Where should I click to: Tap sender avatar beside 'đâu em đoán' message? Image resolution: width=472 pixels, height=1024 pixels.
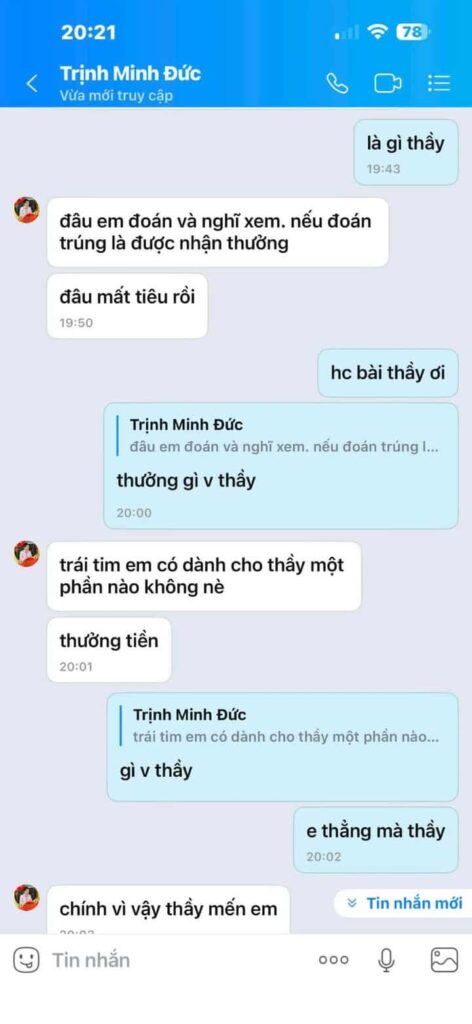pos(27,210)
